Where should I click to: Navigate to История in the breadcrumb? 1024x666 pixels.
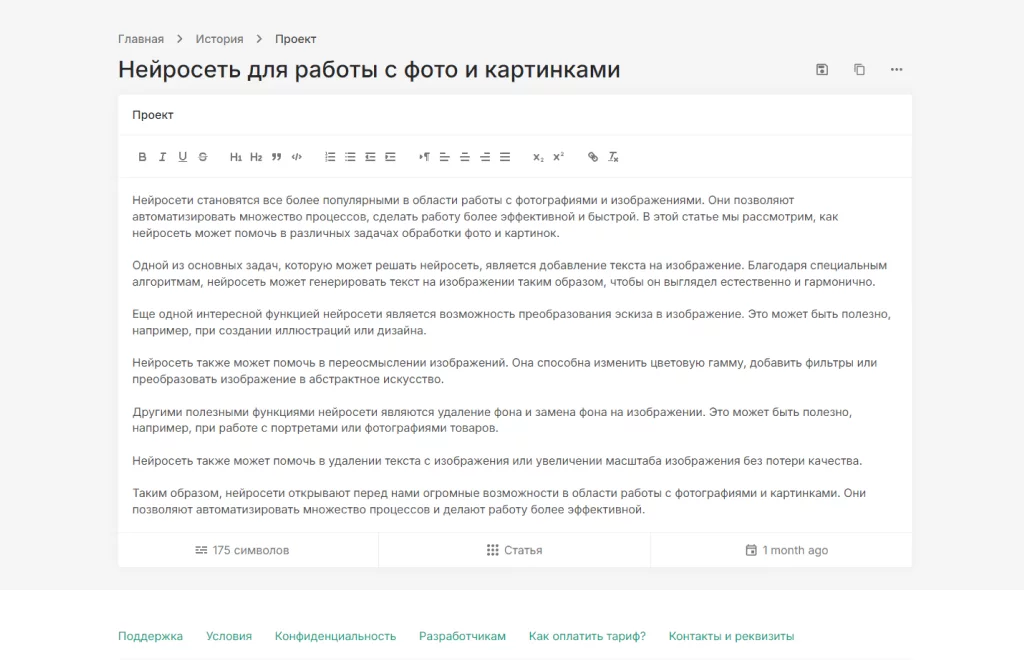pyautogui.click(x=219, y=38)
